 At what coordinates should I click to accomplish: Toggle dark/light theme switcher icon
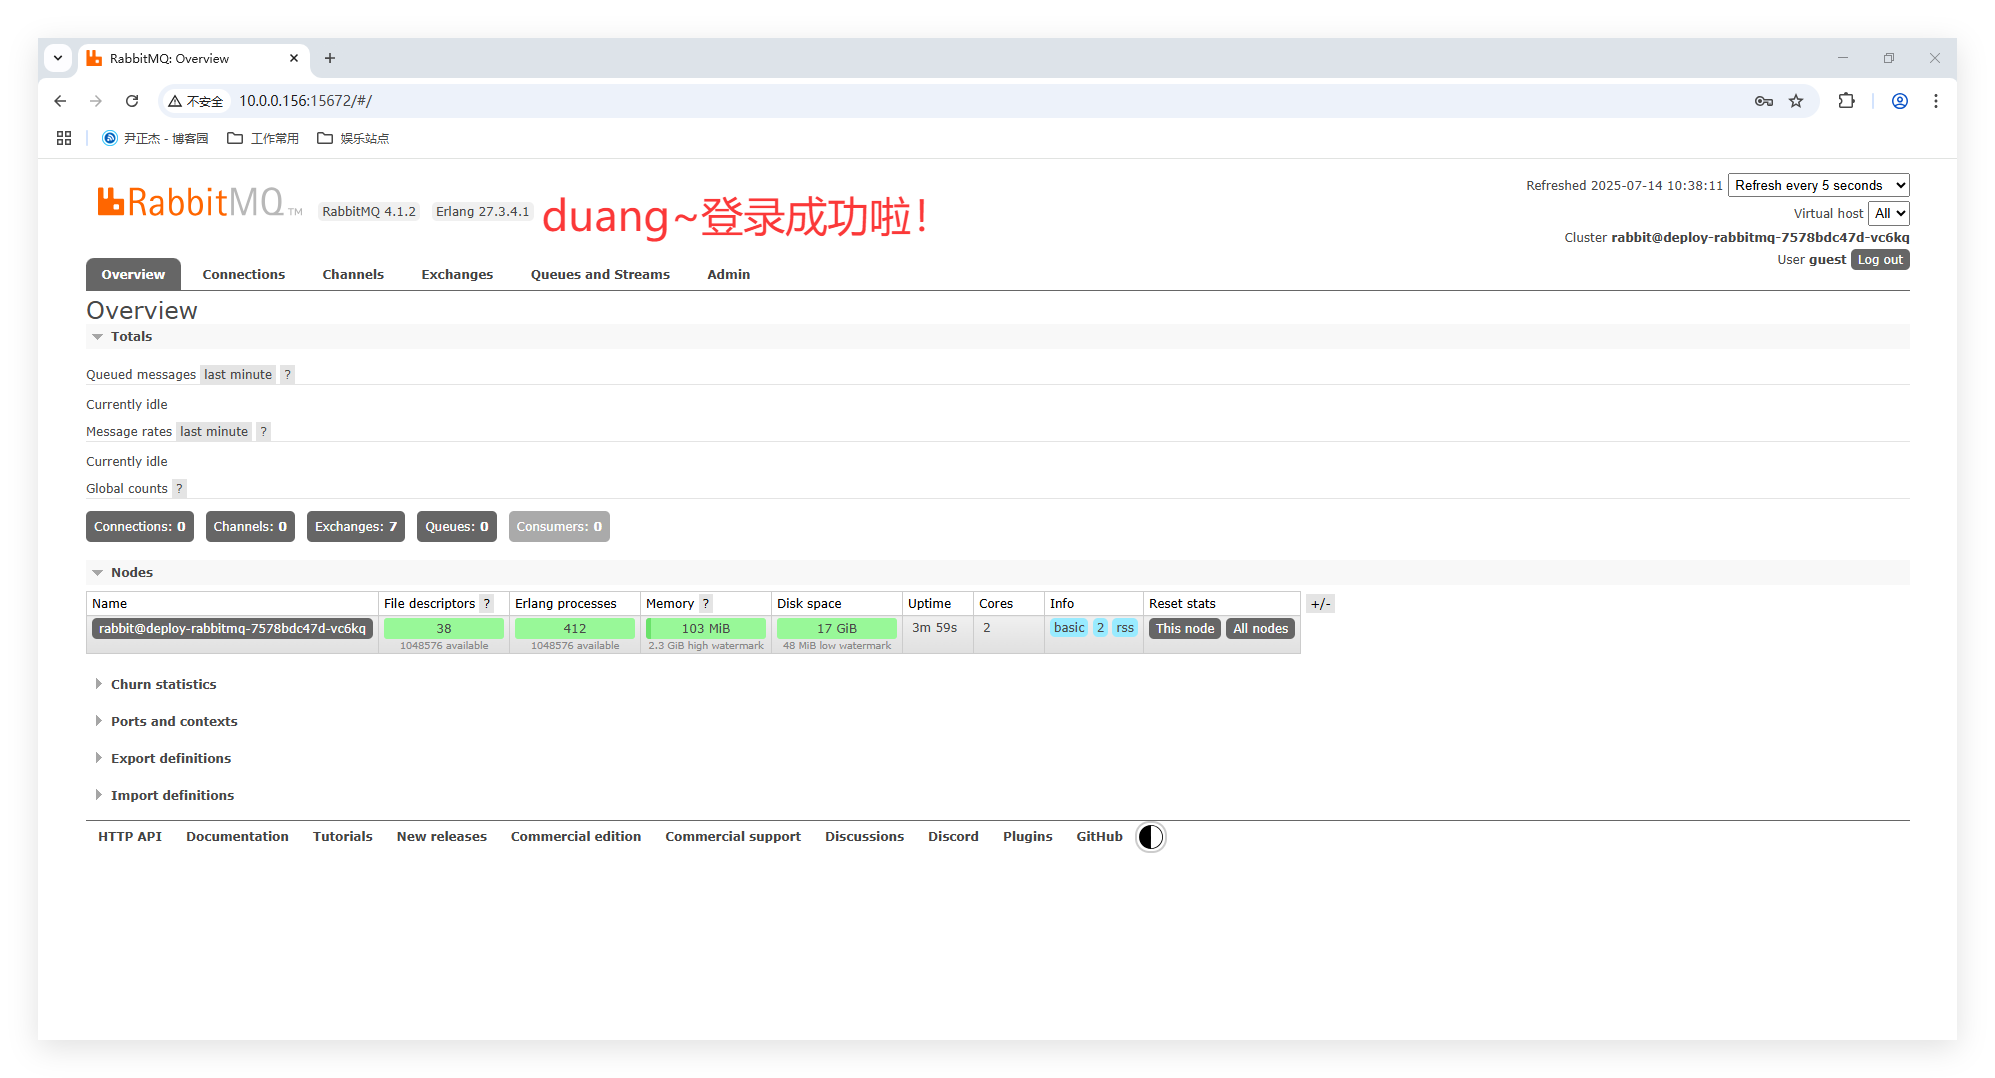pyautogui.click(x=1151, y=837)
